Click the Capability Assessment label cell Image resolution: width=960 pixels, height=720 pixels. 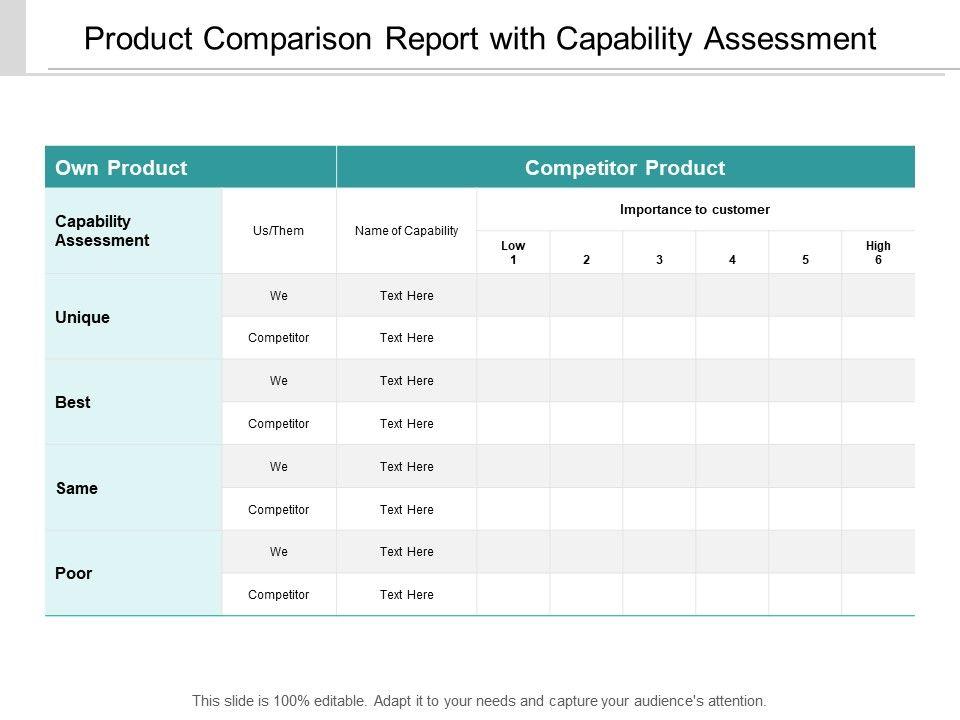[102, 231]
